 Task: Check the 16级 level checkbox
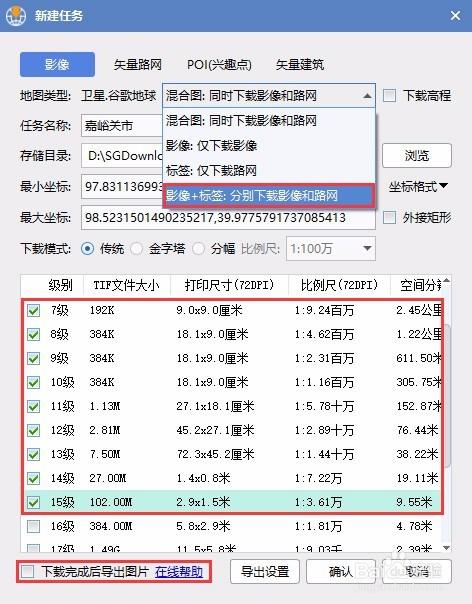(x=34, y=526)
